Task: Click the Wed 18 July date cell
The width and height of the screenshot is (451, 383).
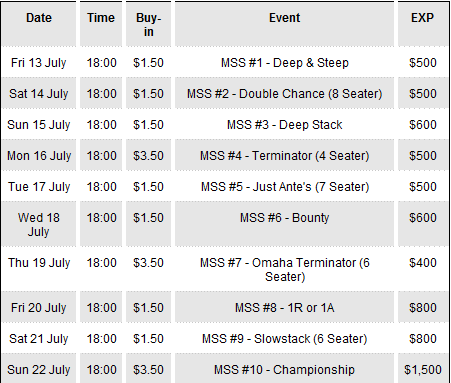Action: coord(39,224)
